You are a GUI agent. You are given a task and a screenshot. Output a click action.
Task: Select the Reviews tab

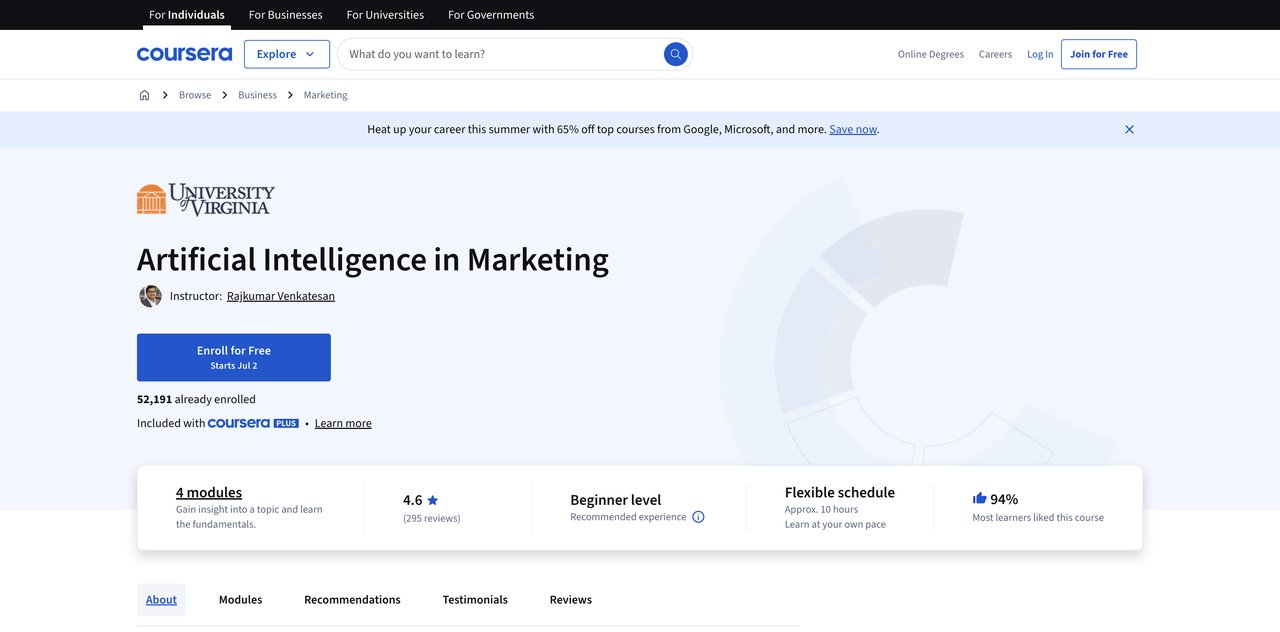pos(571,600)
